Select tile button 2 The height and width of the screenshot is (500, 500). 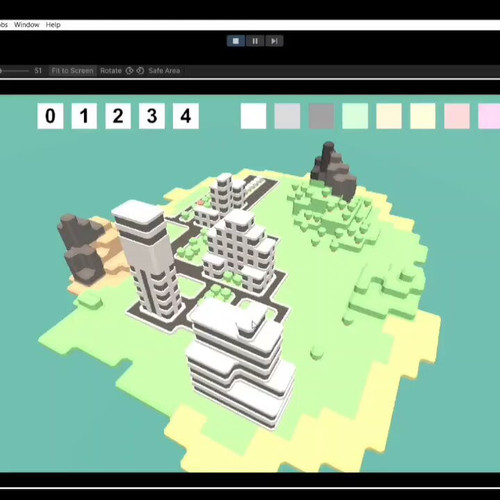click(x=118, y=116)
